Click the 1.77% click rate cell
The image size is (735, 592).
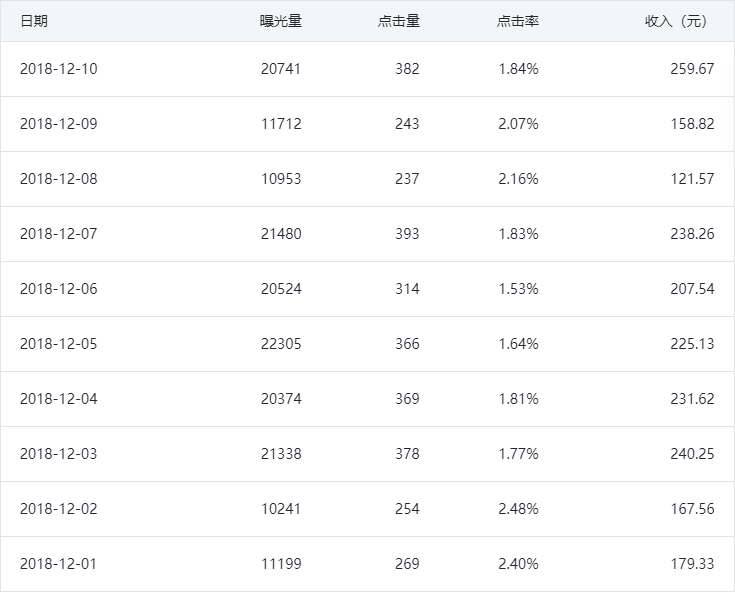(518, 454)
